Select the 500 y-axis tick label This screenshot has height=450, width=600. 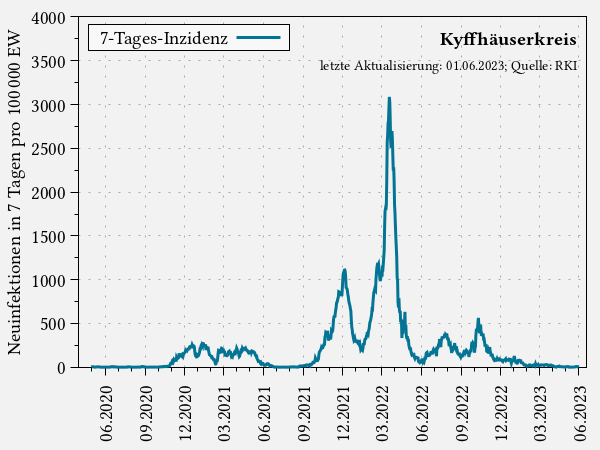pyautogui.click(x=53, y=324)
